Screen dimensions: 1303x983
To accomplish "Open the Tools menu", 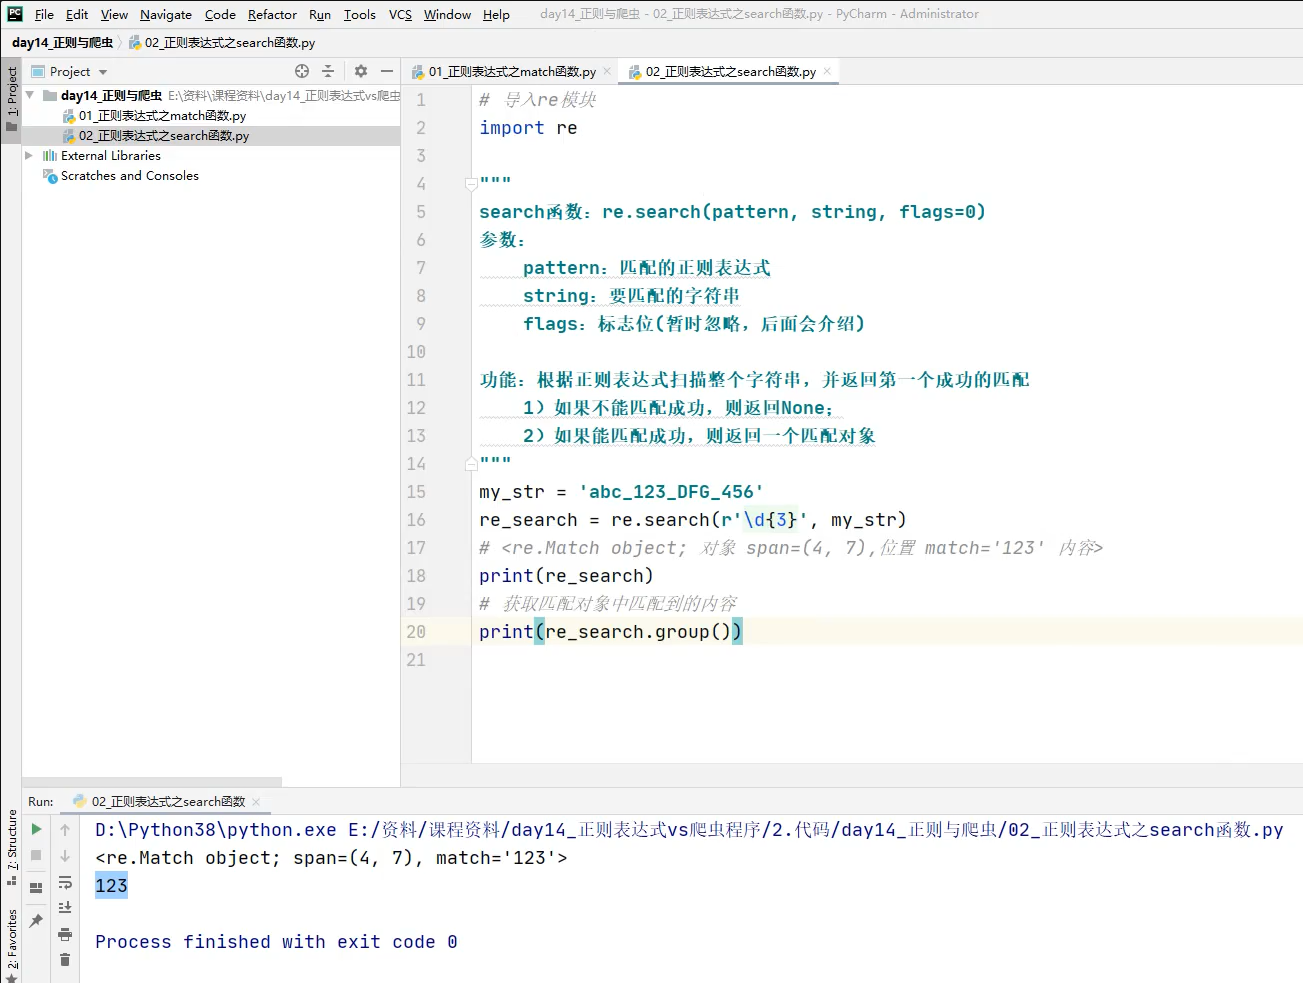I will point(360,14).
